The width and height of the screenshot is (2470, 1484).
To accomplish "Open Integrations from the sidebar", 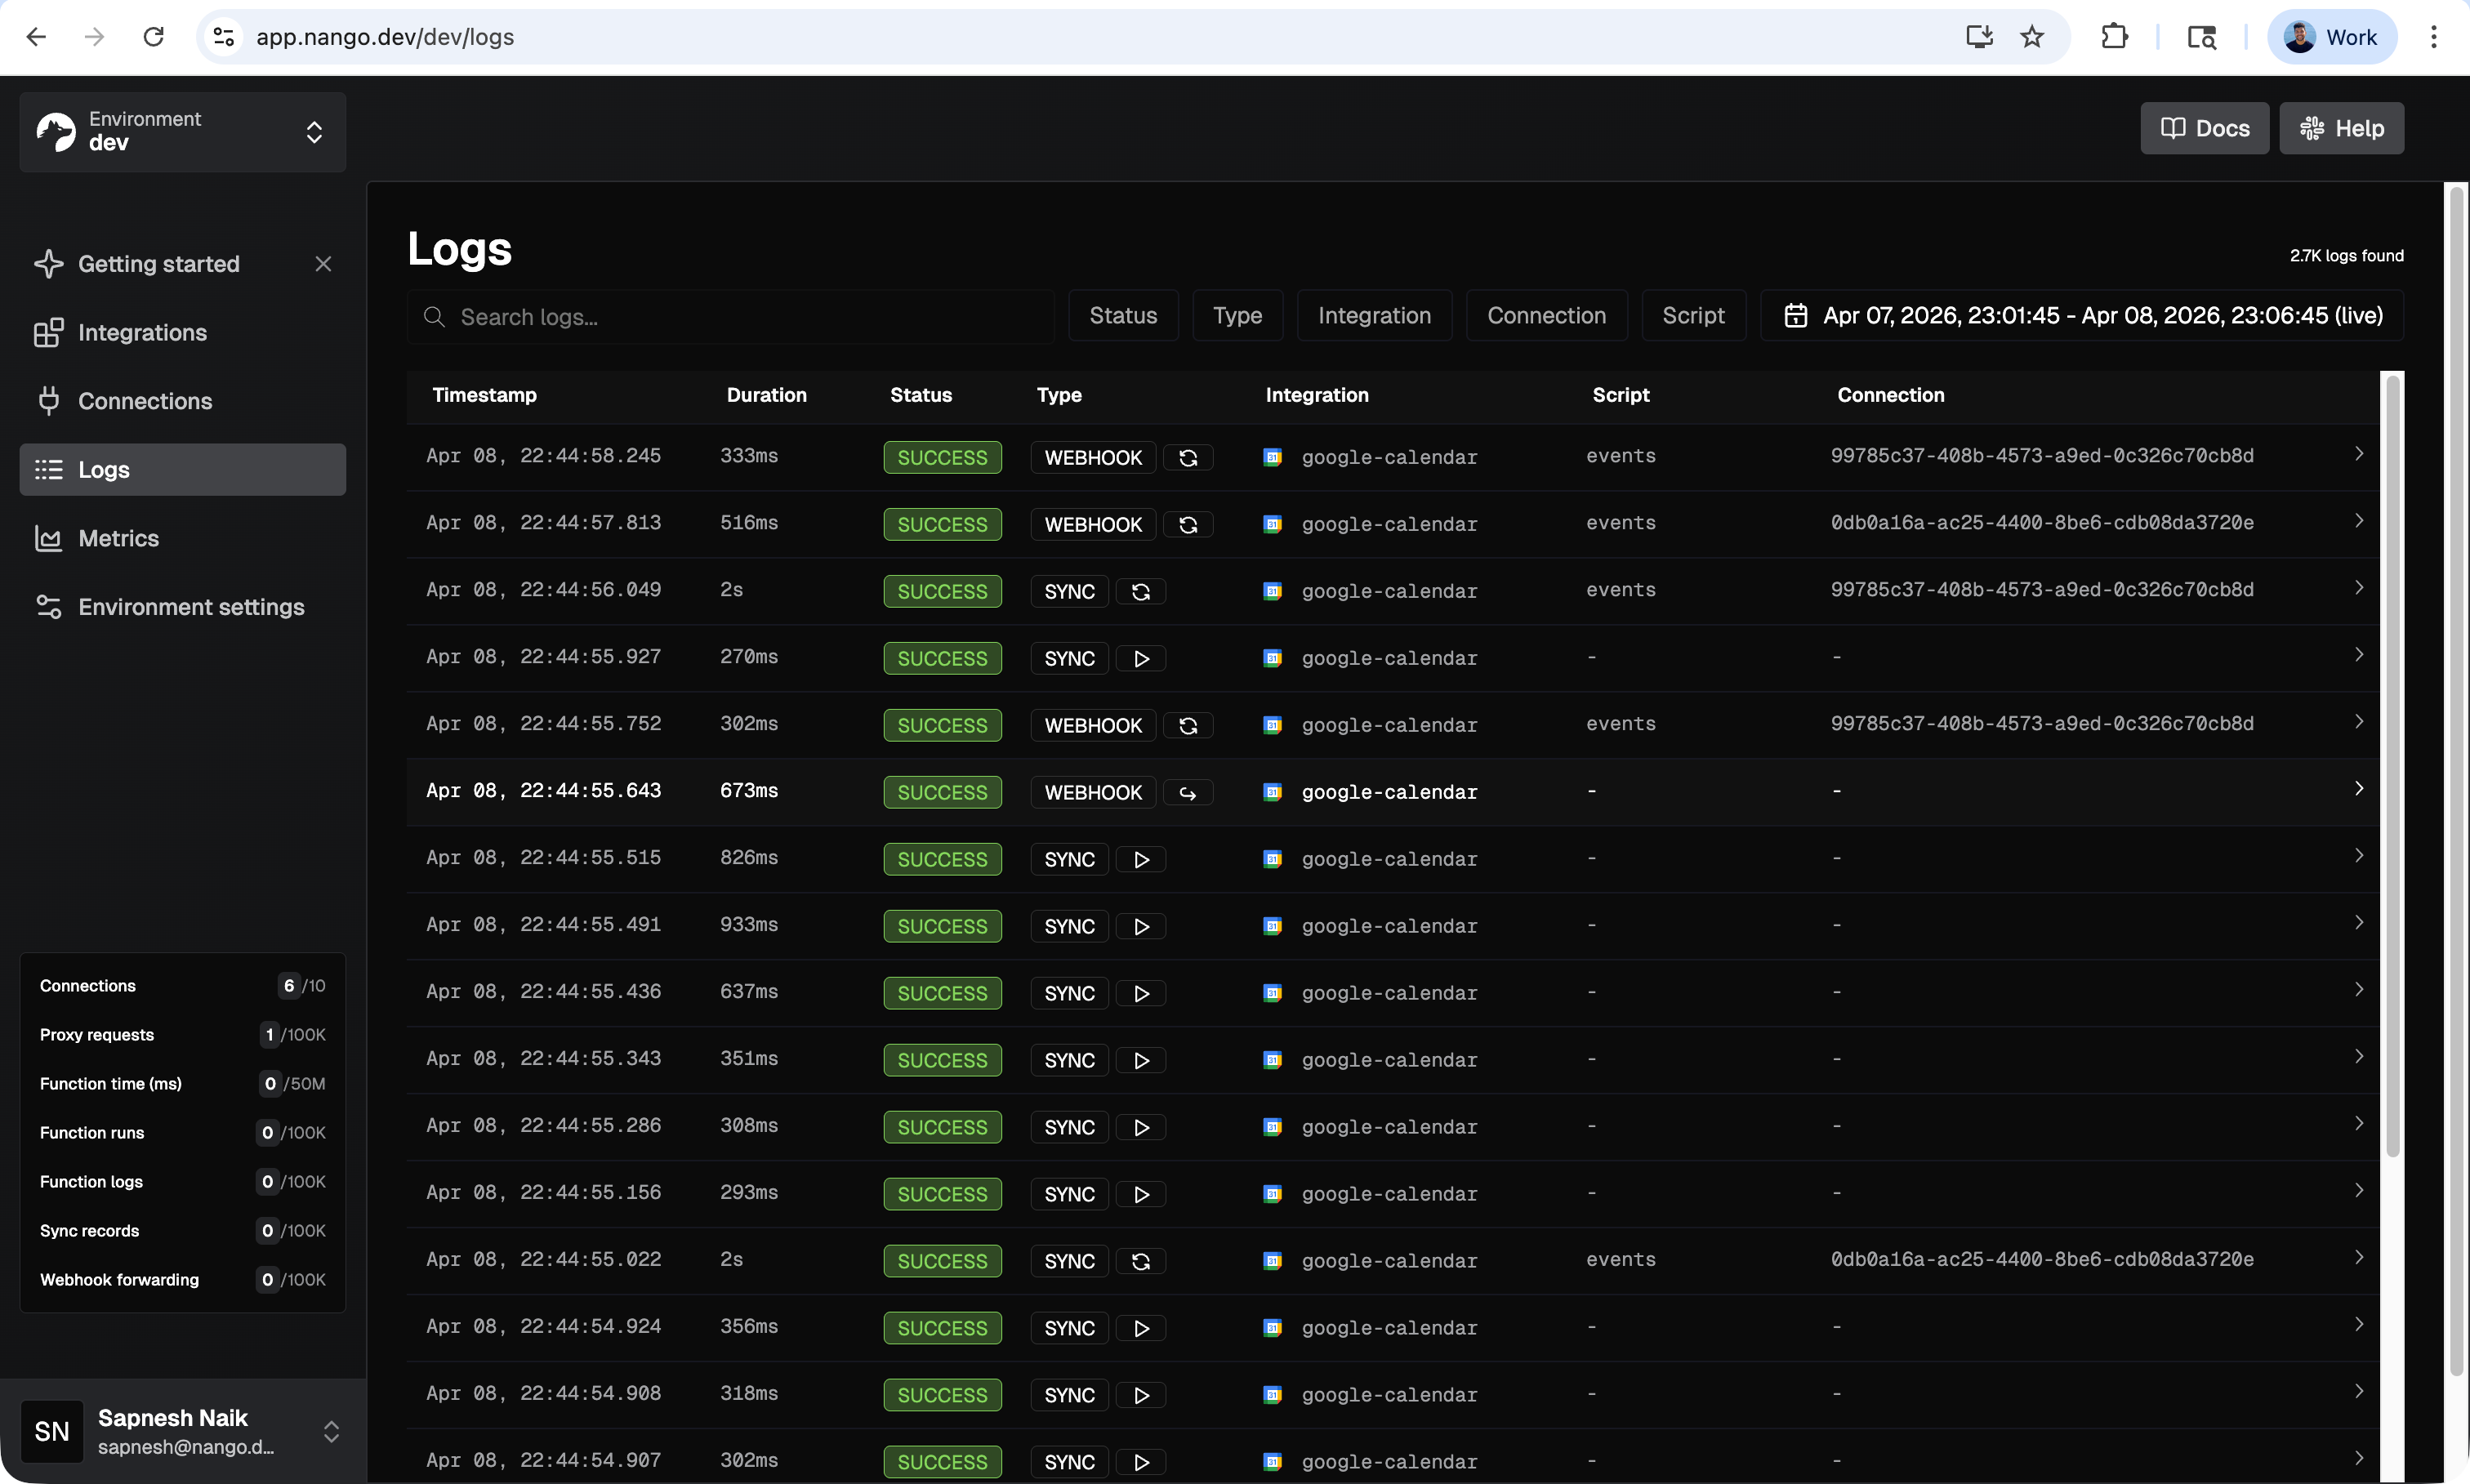I will pyautogui.click(x=142, y=333).
